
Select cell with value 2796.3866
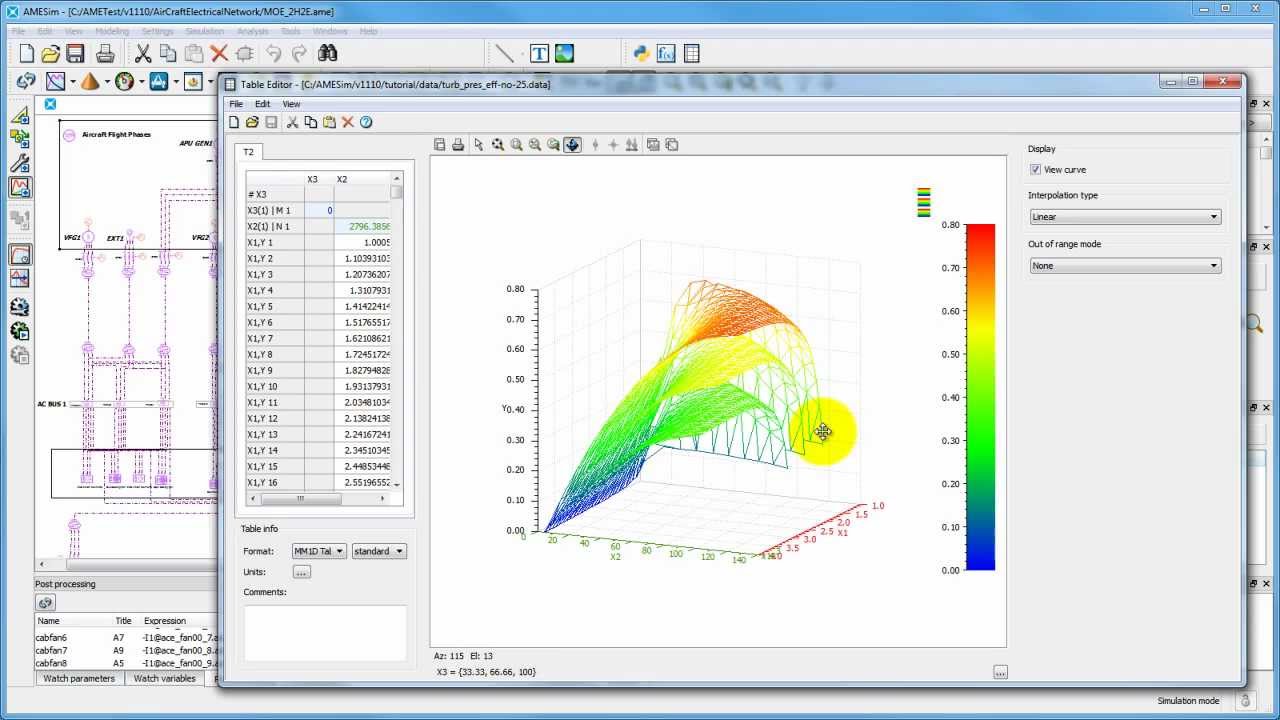pos(362,226)
